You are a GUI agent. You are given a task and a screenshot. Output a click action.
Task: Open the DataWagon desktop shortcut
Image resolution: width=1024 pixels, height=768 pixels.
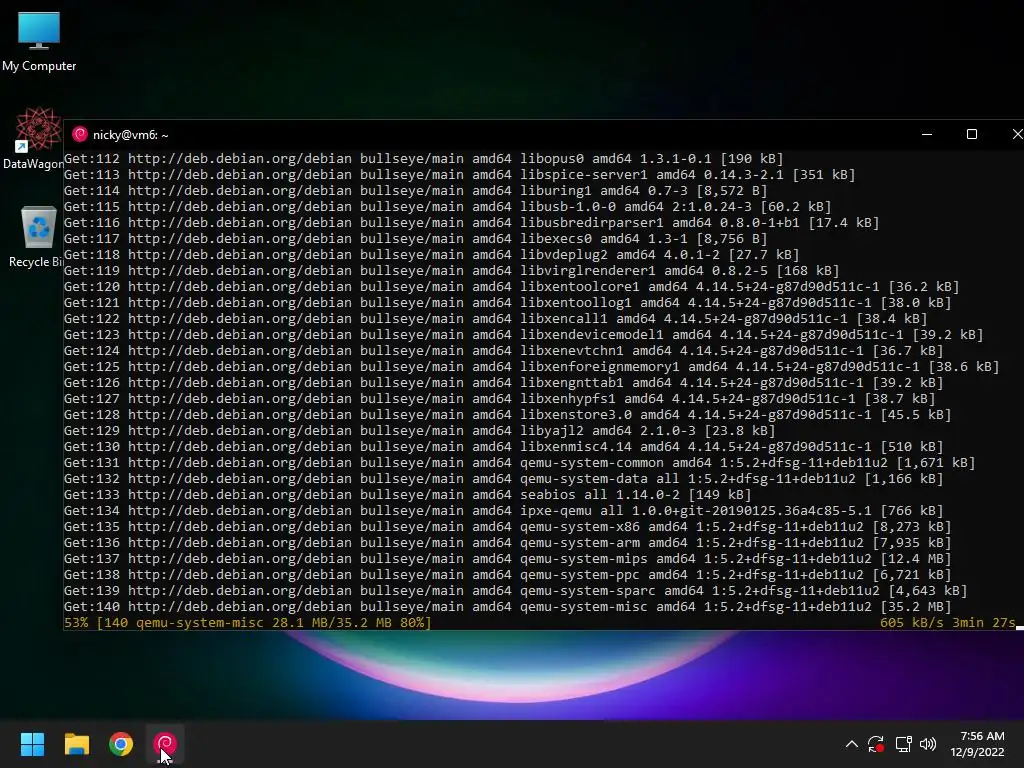click(33, 138)
